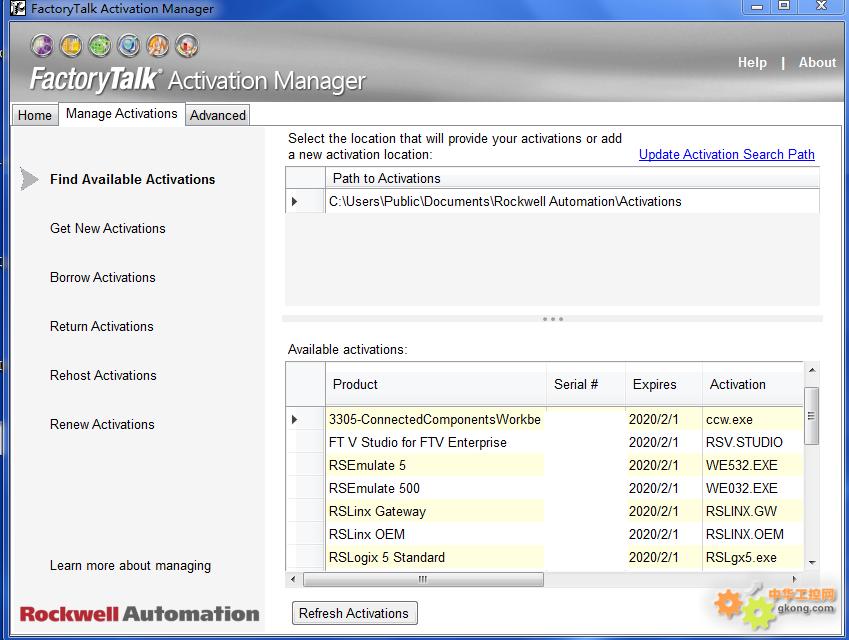Select the RSLinx Gateway product
Viewport: 849px width, 640px height.
[x=435, y=511]
